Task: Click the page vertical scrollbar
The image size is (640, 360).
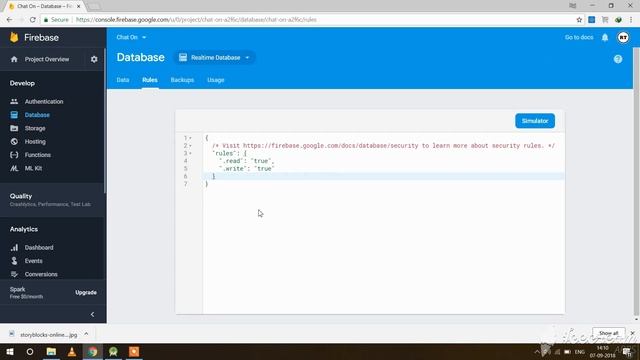Action: pyautogui.click(x=636, y=180)
